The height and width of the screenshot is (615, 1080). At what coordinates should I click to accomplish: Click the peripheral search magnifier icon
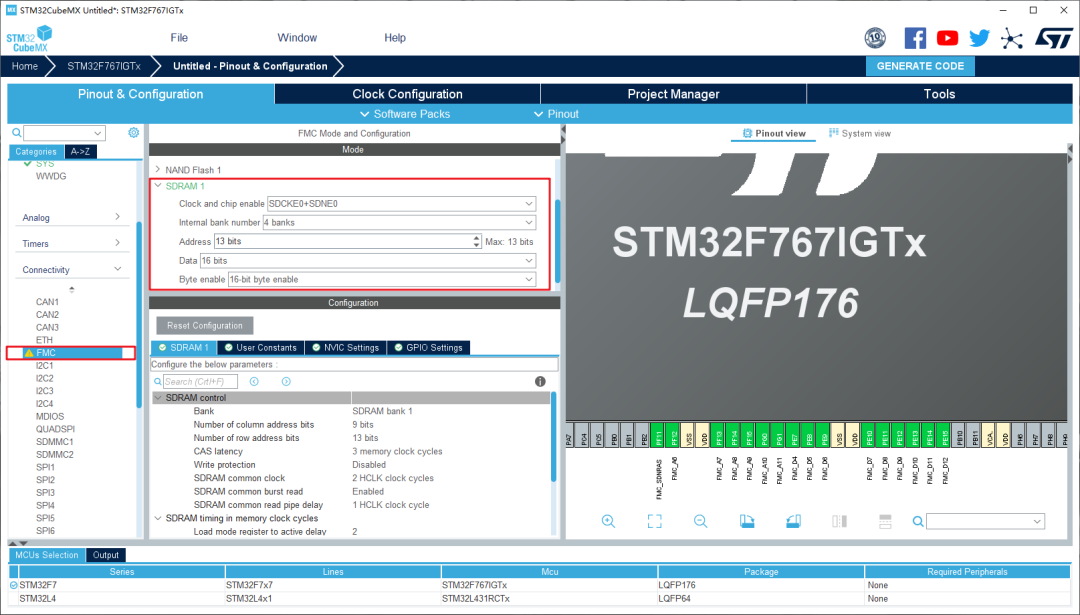(17, 133)
